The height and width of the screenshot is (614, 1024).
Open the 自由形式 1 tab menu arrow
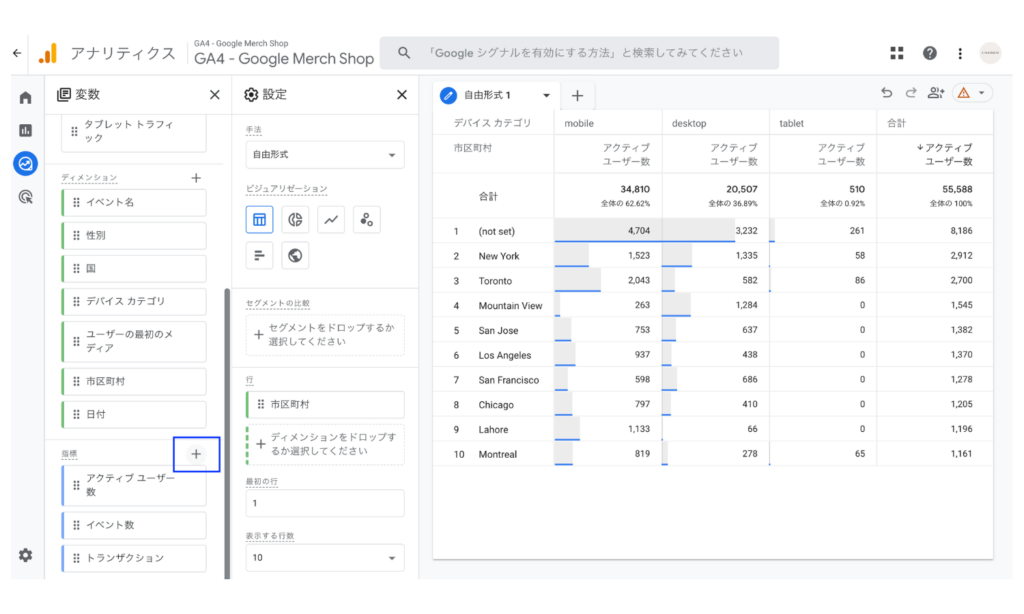(x=546, y=95)
